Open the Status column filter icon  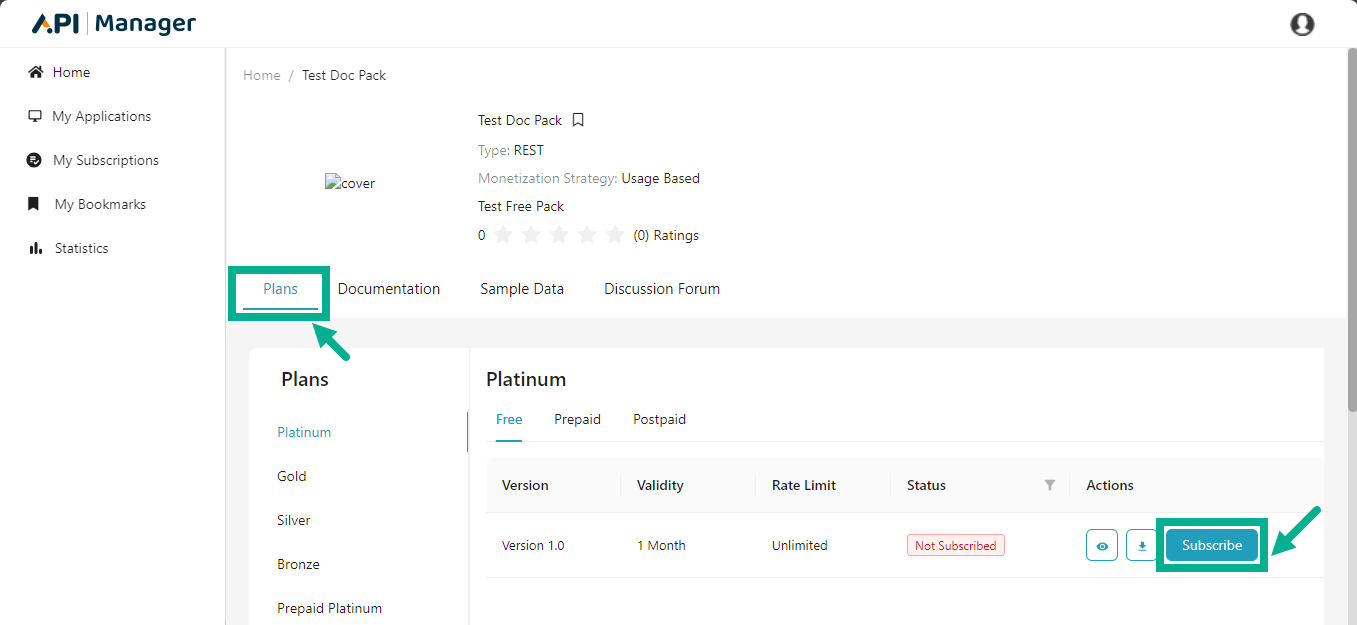(x=1049, y=485)
